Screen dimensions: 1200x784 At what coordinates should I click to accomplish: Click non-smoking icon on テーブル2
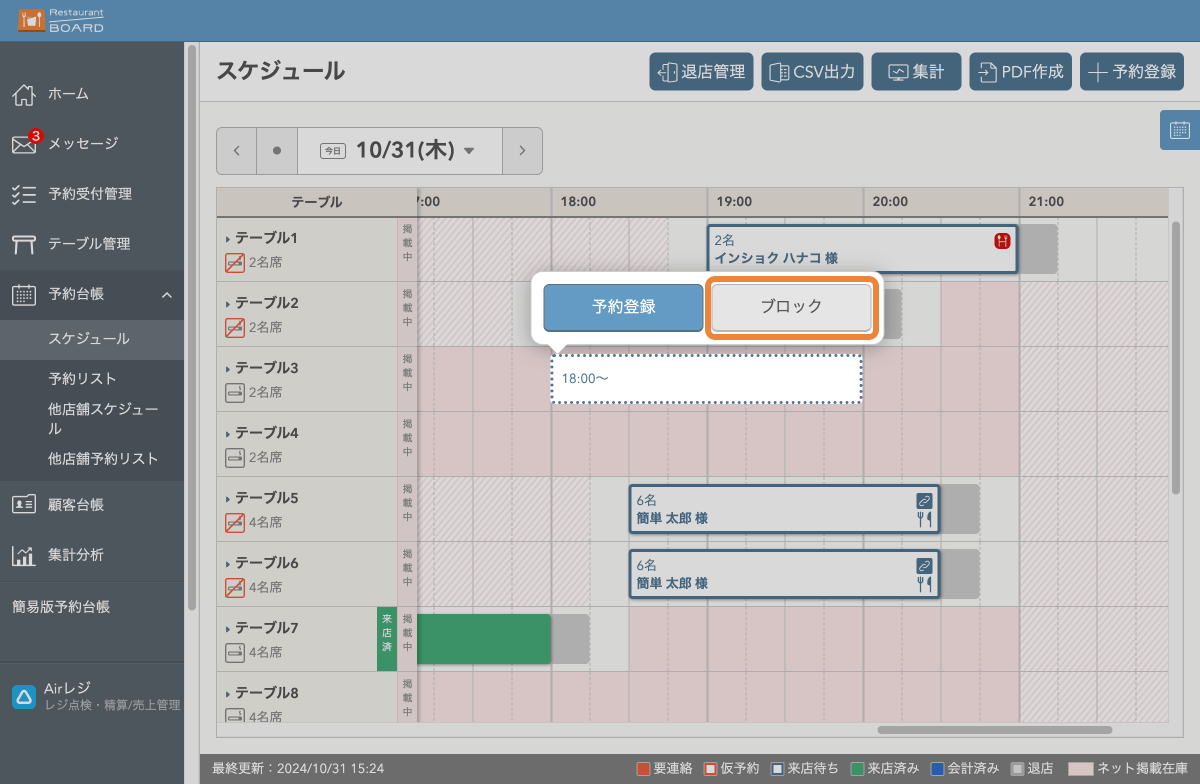coord(235,327)
